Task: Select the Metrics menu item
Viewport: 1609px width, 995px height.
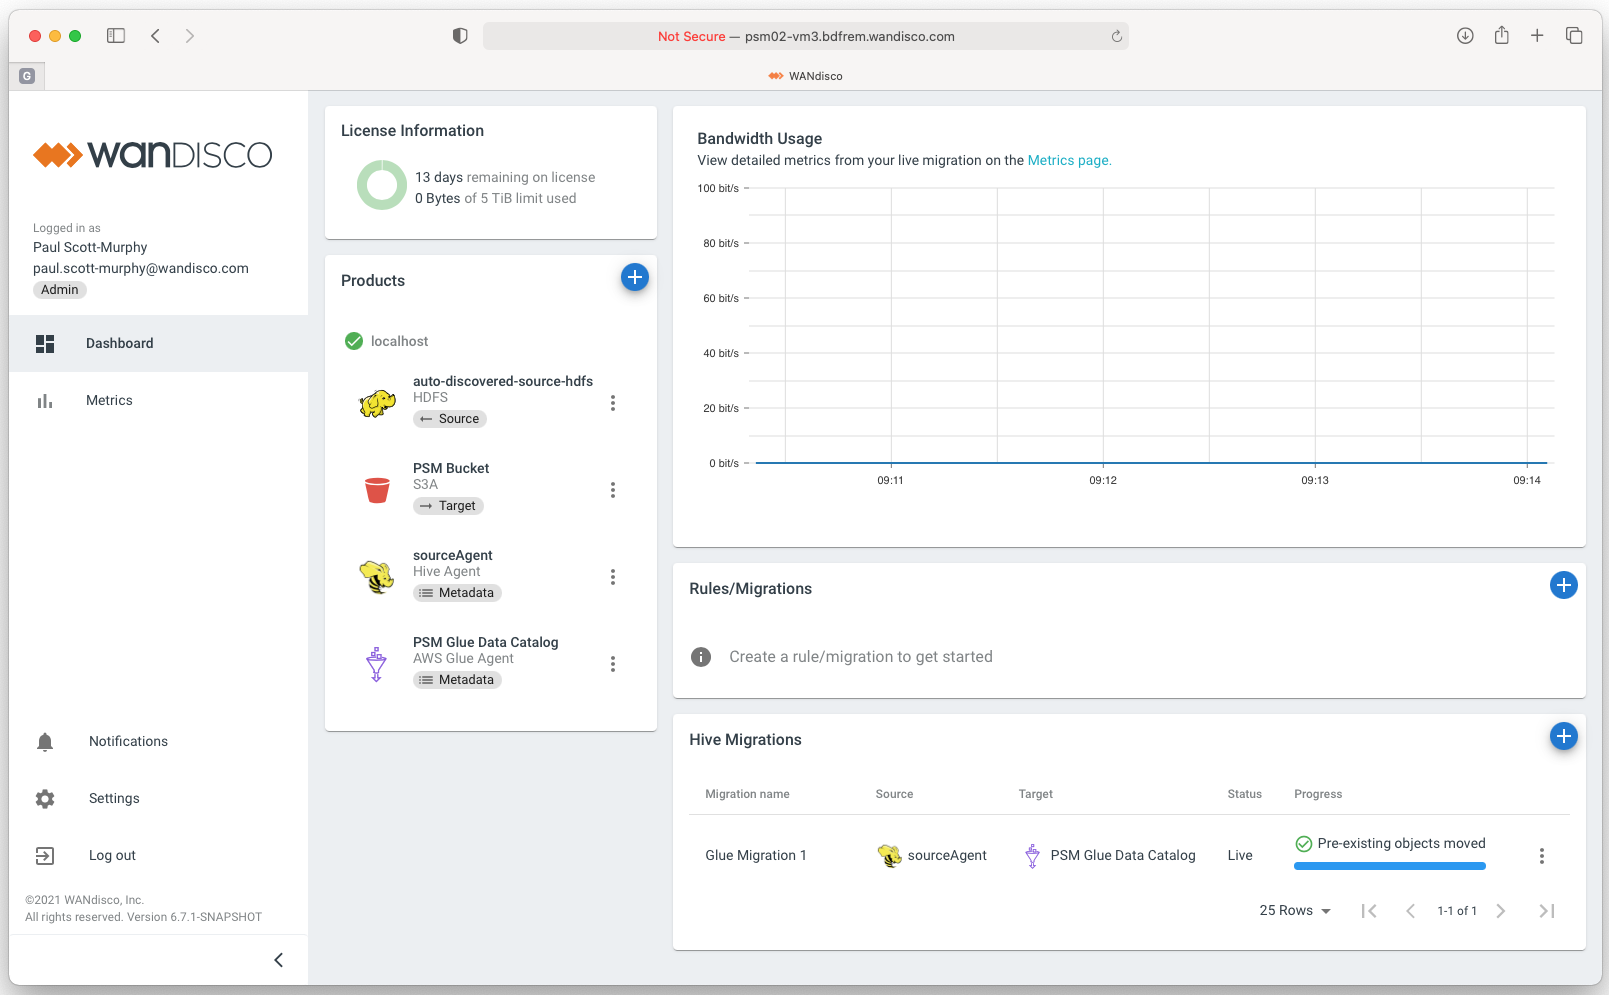Action: coord(158,401)
